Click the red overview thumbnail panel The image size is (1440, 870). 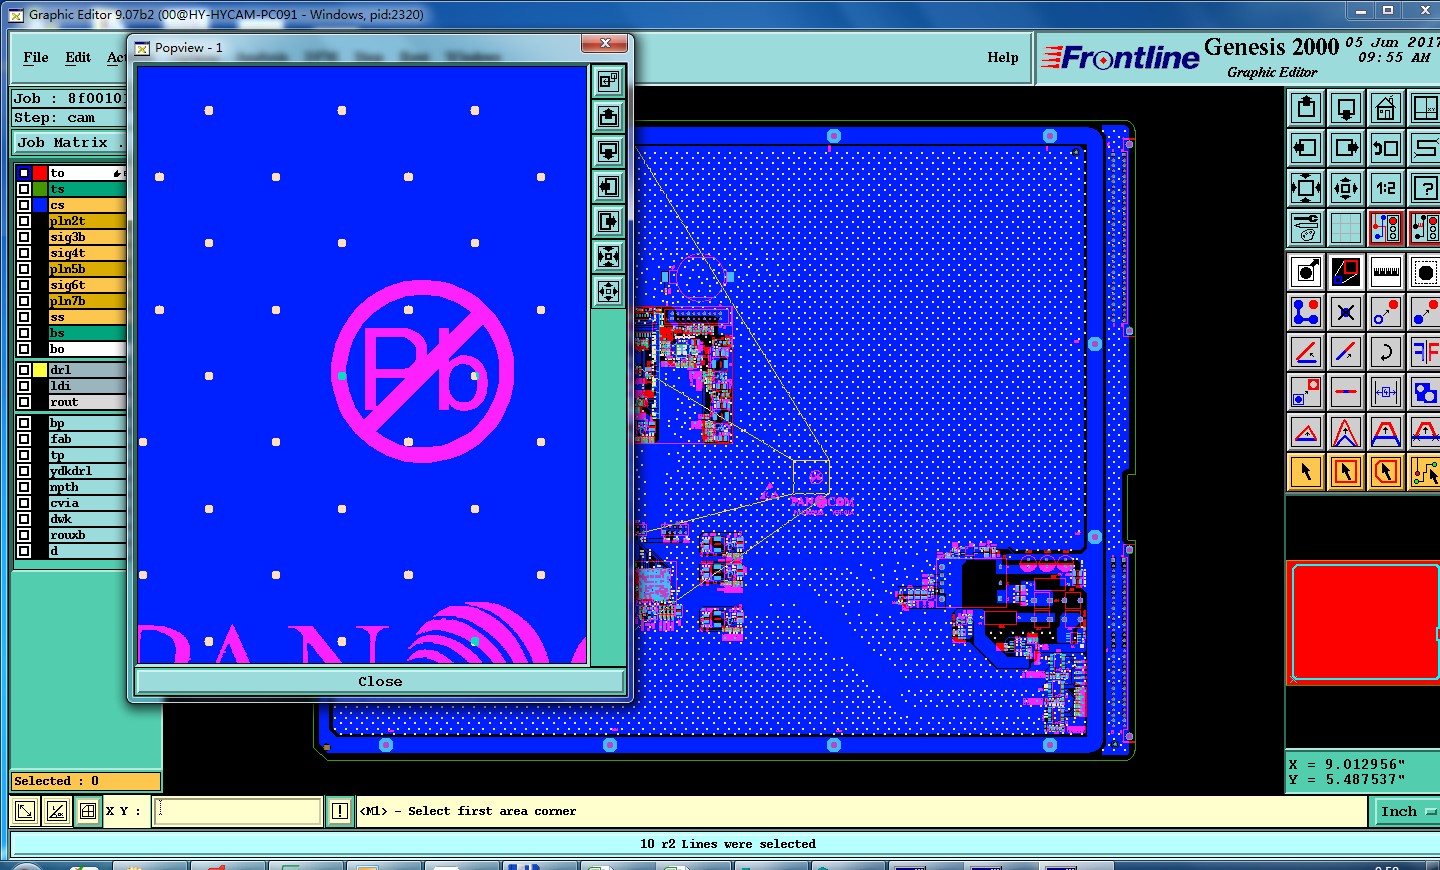click(x=1363, y=623)
